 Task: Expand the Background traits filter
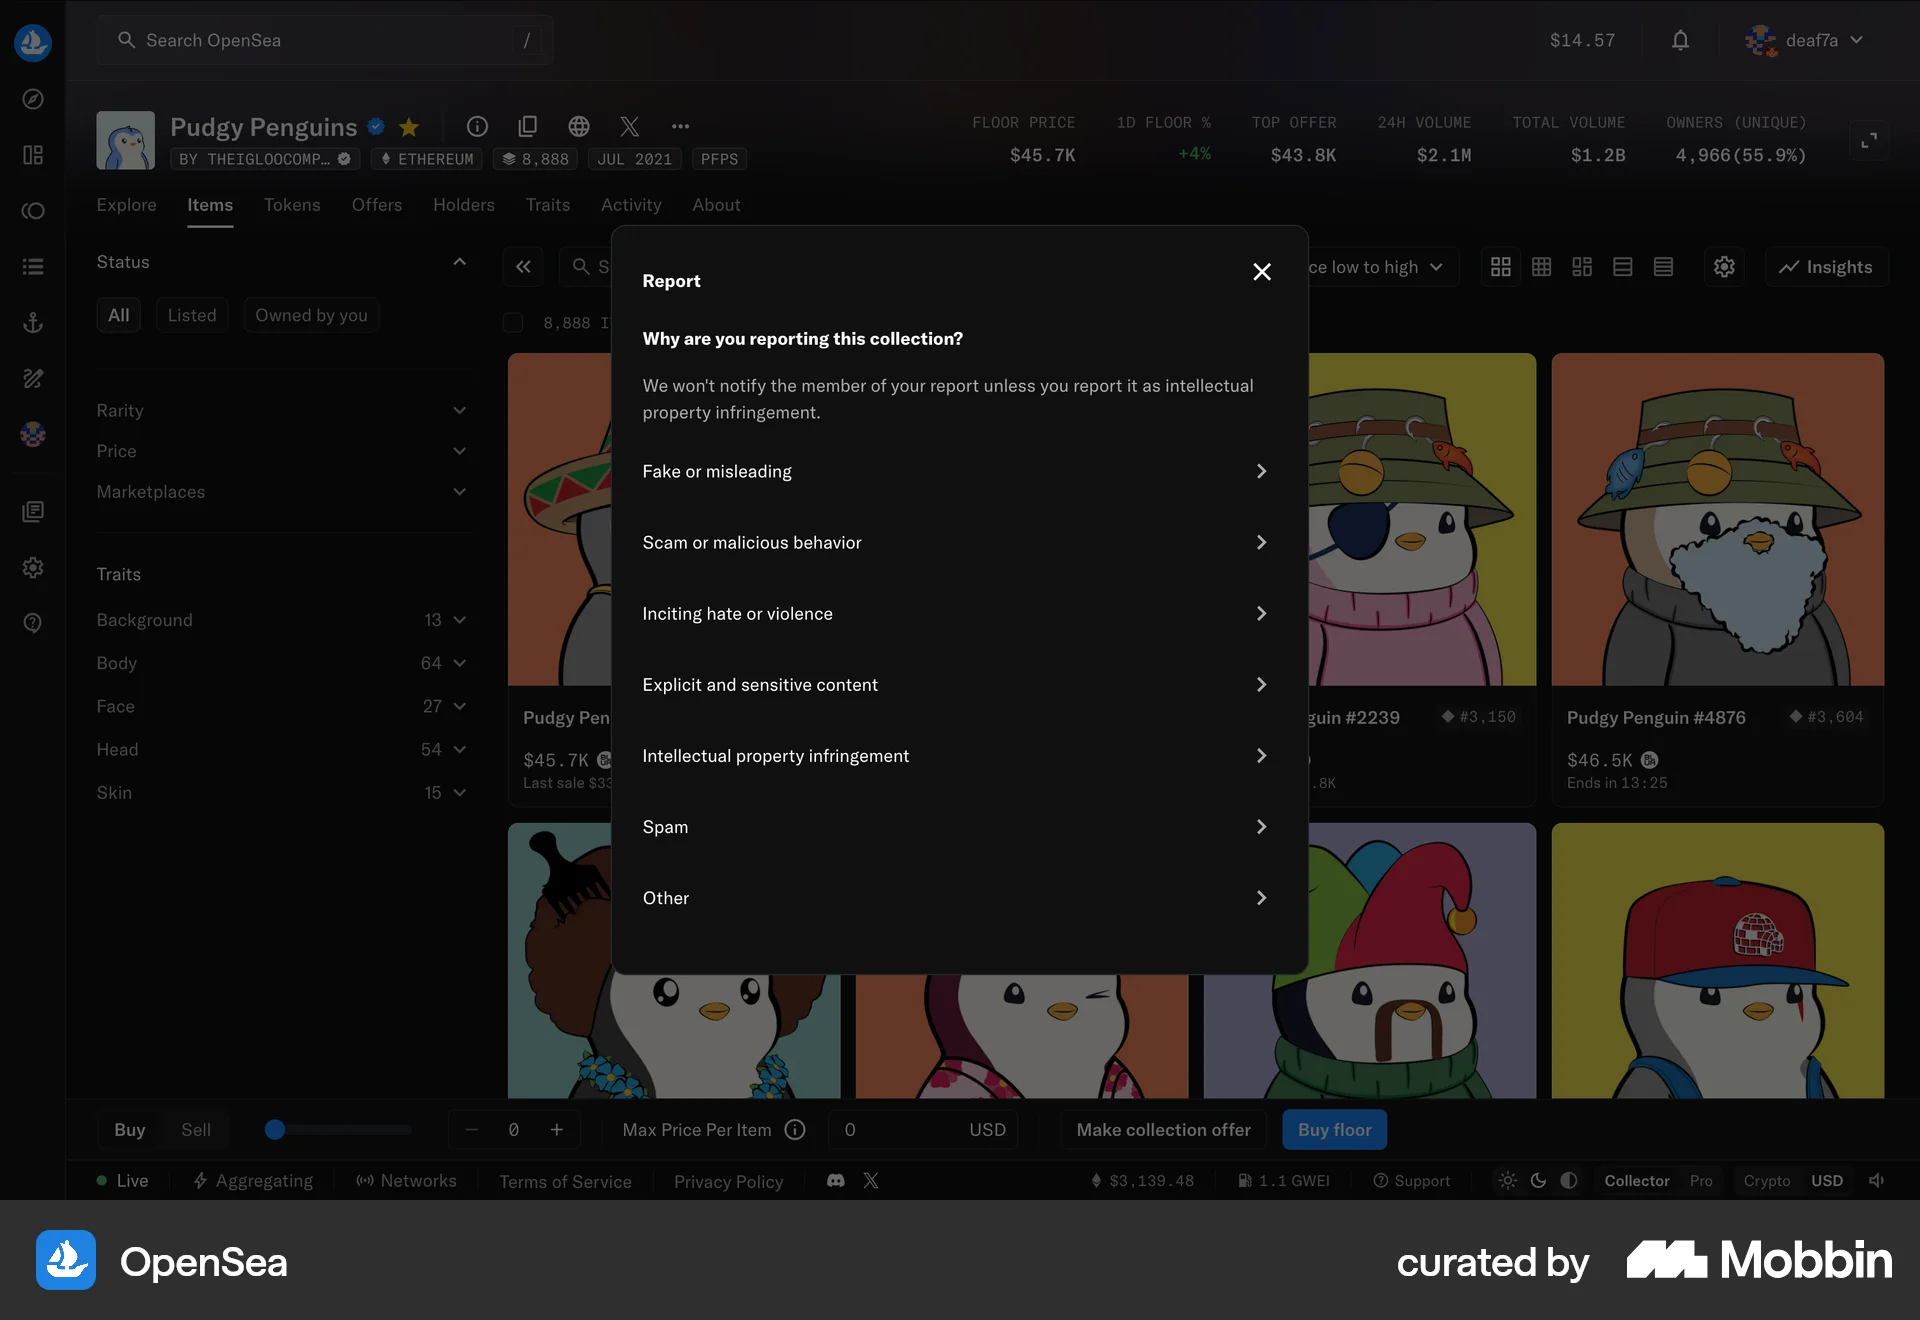(x=283, y=620)
